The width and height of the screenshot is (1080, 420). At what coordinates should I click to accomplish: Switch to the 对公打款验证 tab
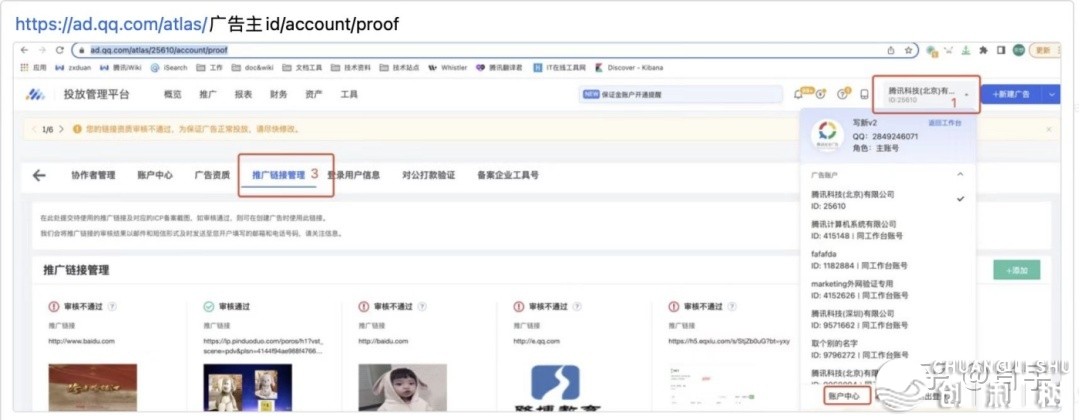[x=428, y=175]
